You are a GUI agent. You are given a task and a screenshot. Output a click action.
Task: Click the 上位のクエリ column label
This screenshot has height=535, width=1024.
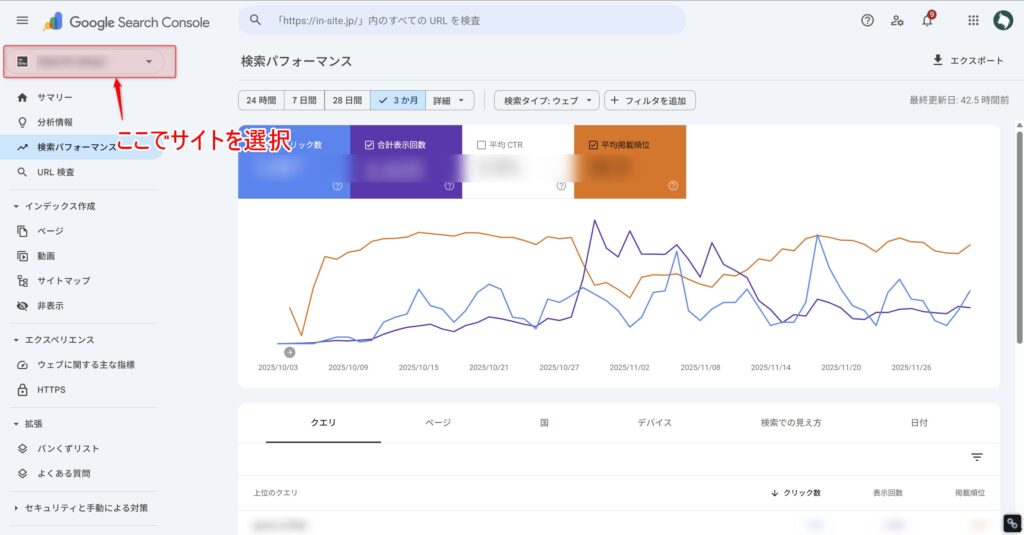tap(276, 493)
